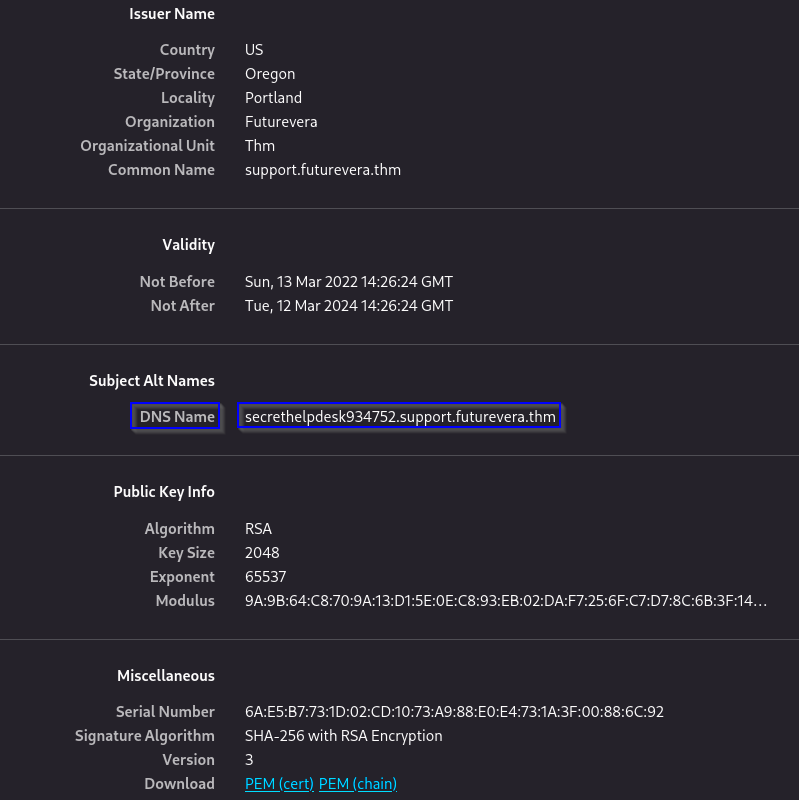Click the Issuer Name section heading
The image size is (799, 800).
click(171, 14)
